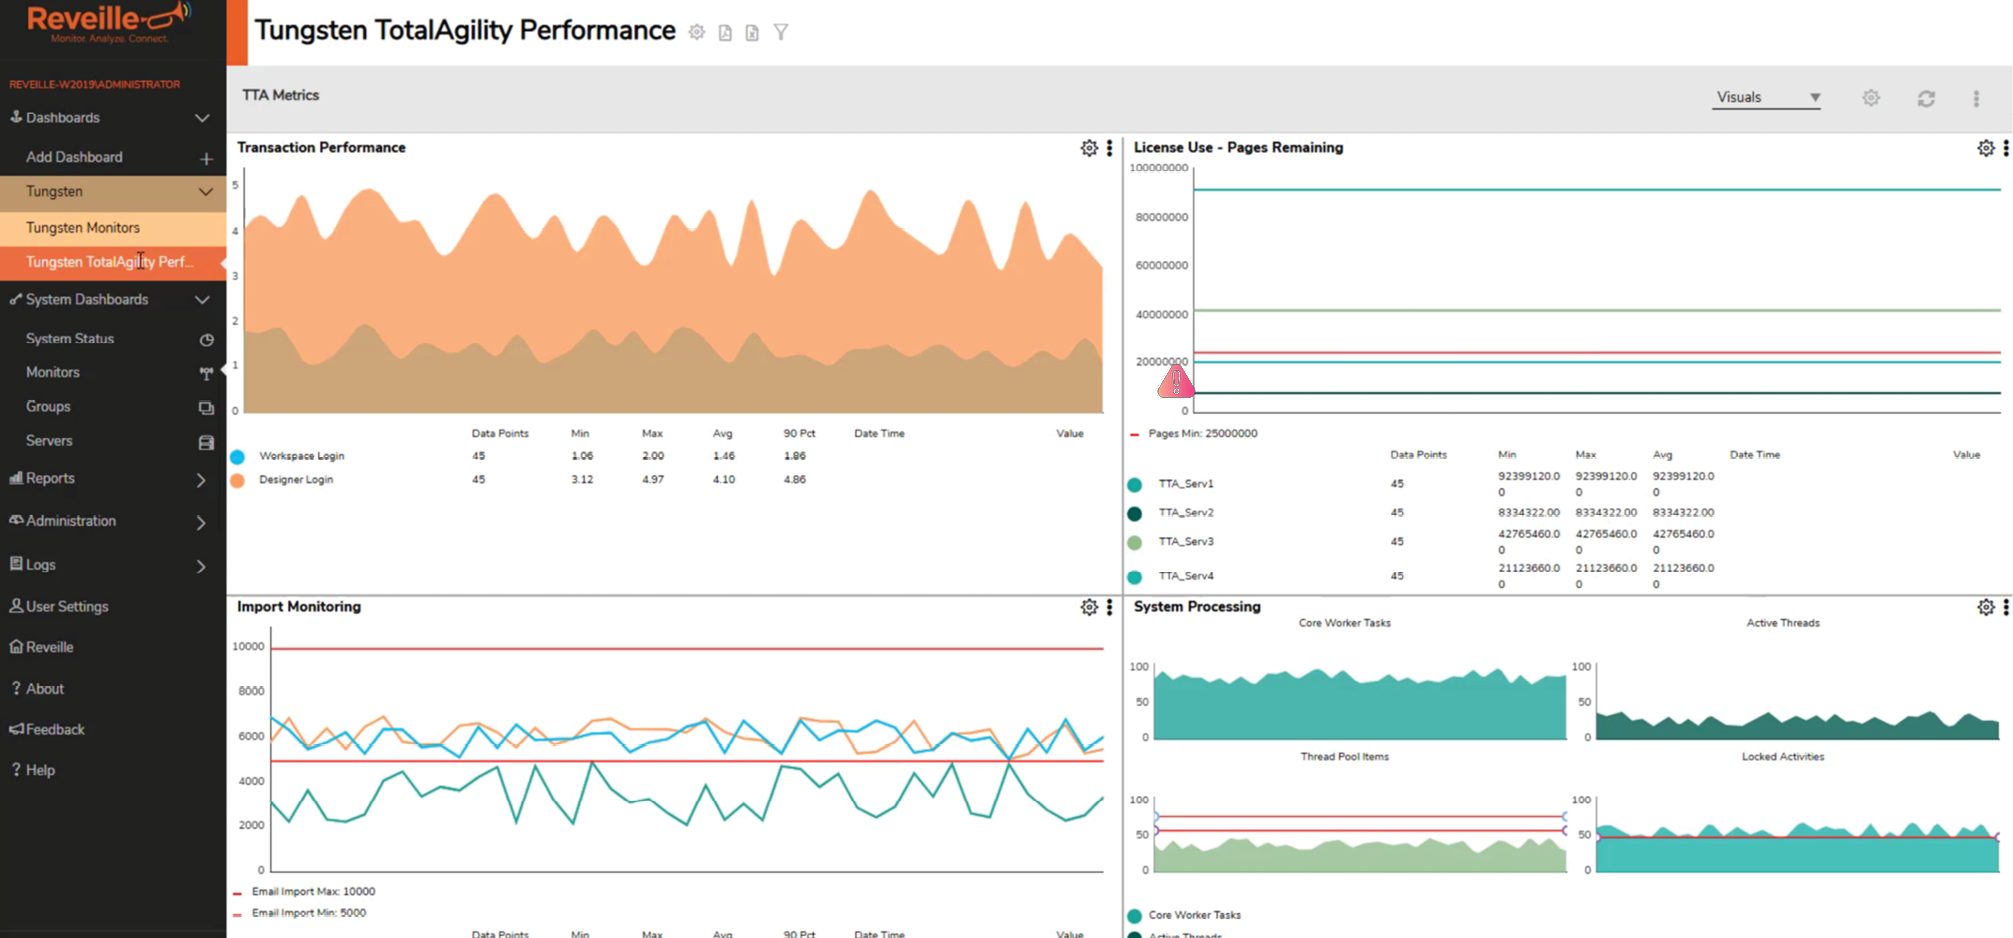2013x938 pixels.
Task: Open dashboard settings gear beside the title
Action: [697, 32]
